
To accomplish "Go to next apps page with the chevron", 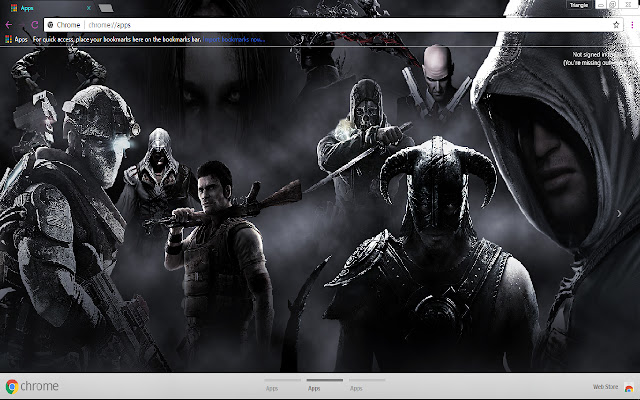I will coord(619,213).
